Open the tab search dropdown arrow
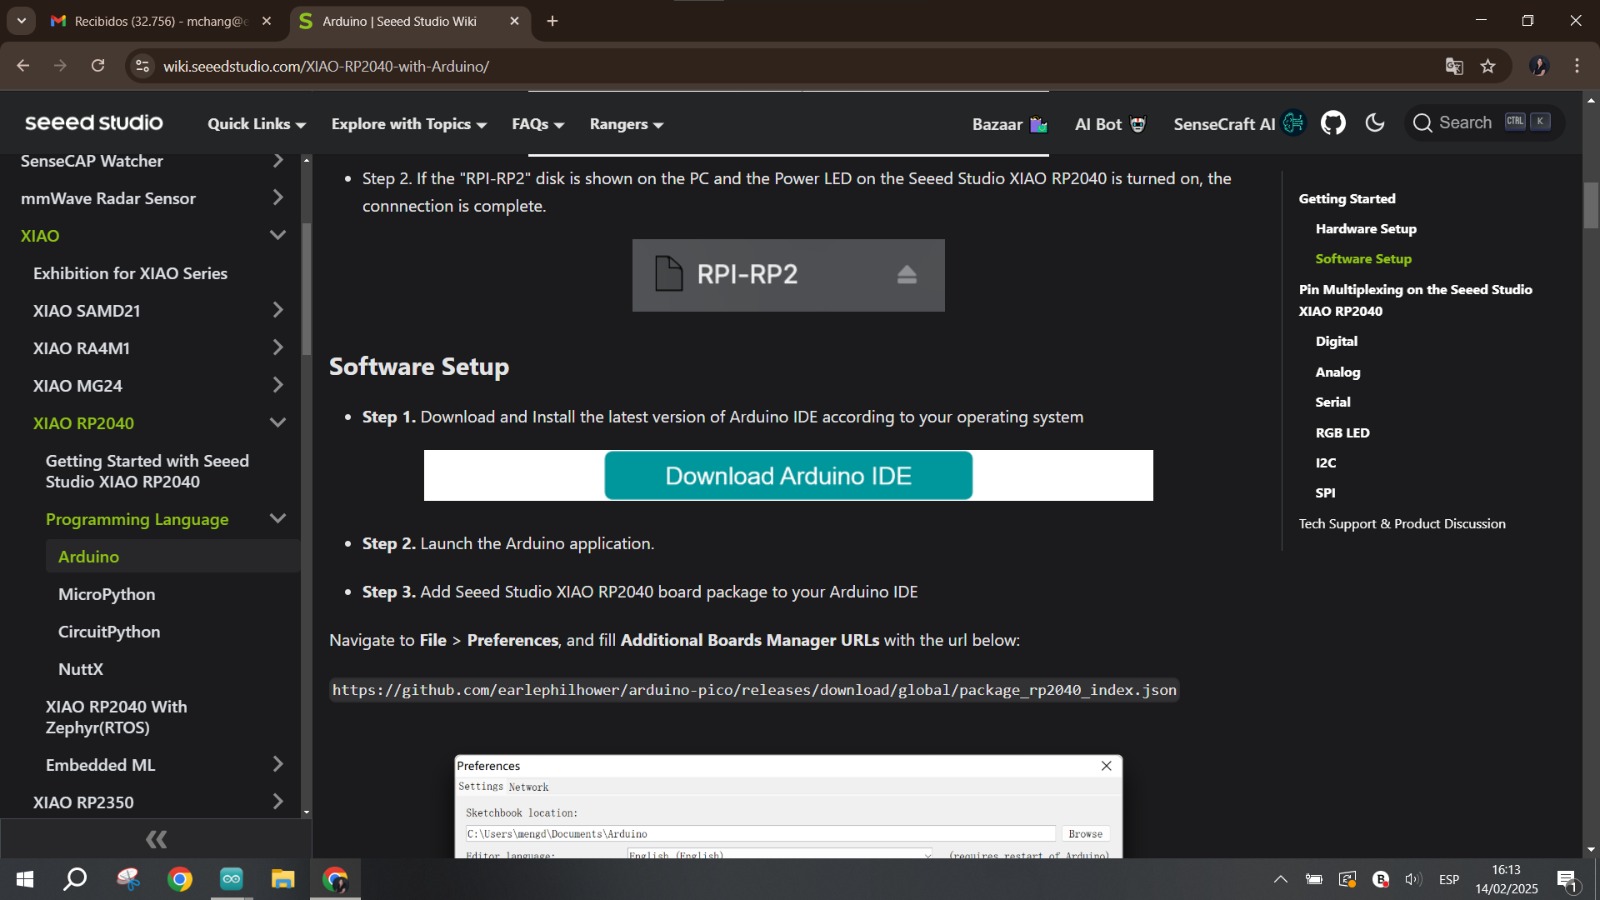The width and height of the screenshot is (1600, 900). click(21, 21)
